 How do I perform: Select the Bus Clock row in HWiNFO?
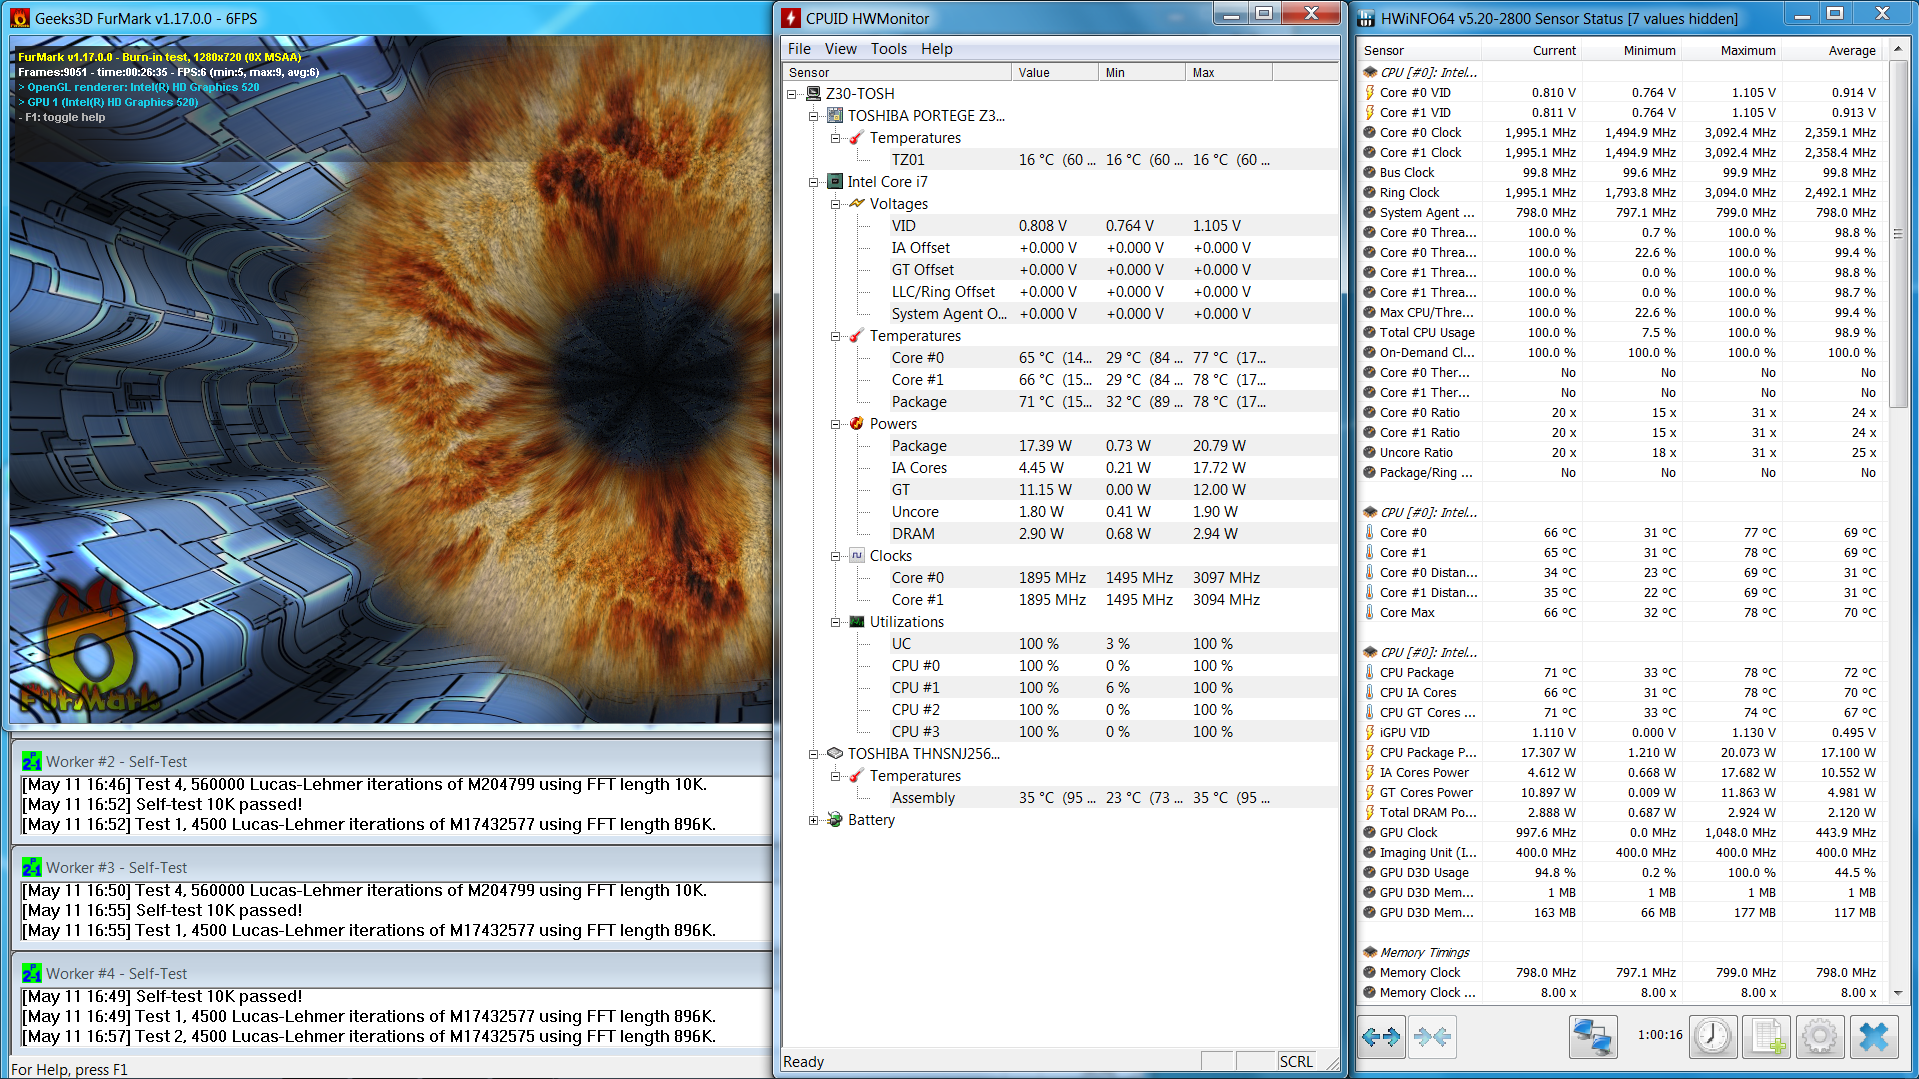tap(1621, 173)
